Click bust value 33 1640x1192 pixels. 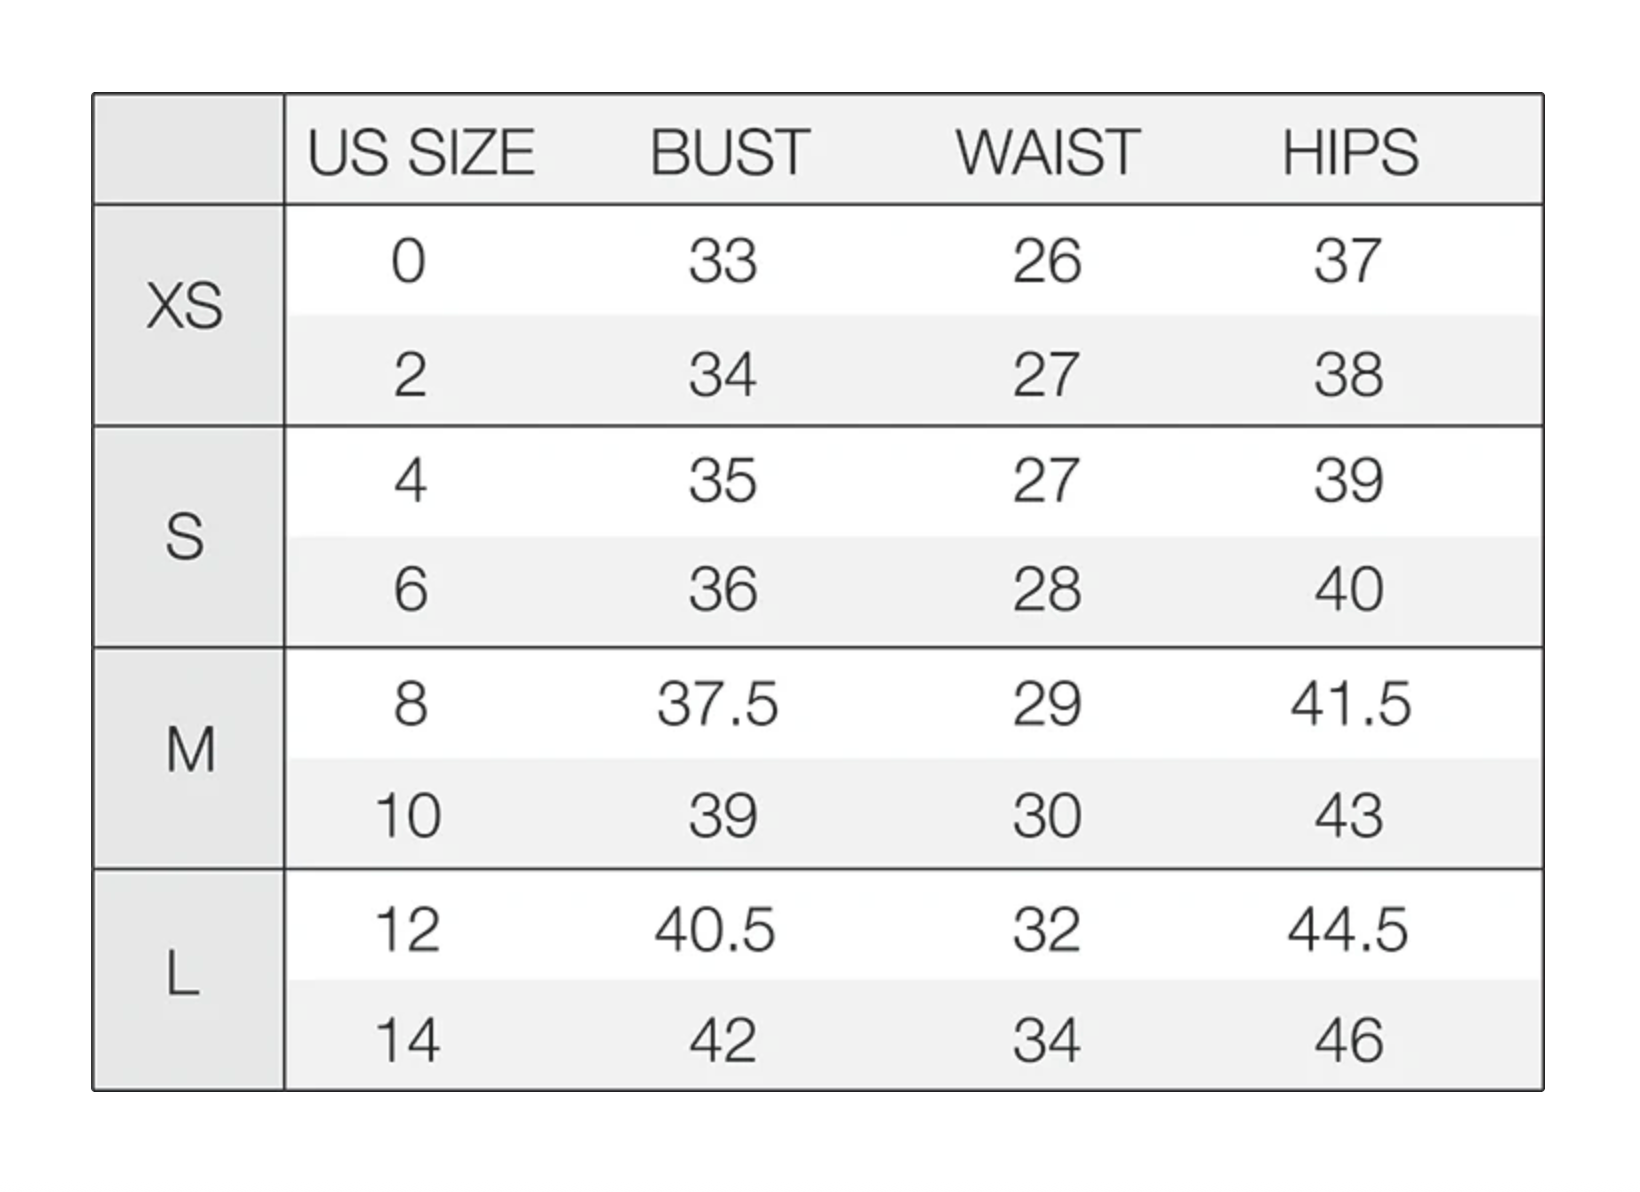[722, 262]
